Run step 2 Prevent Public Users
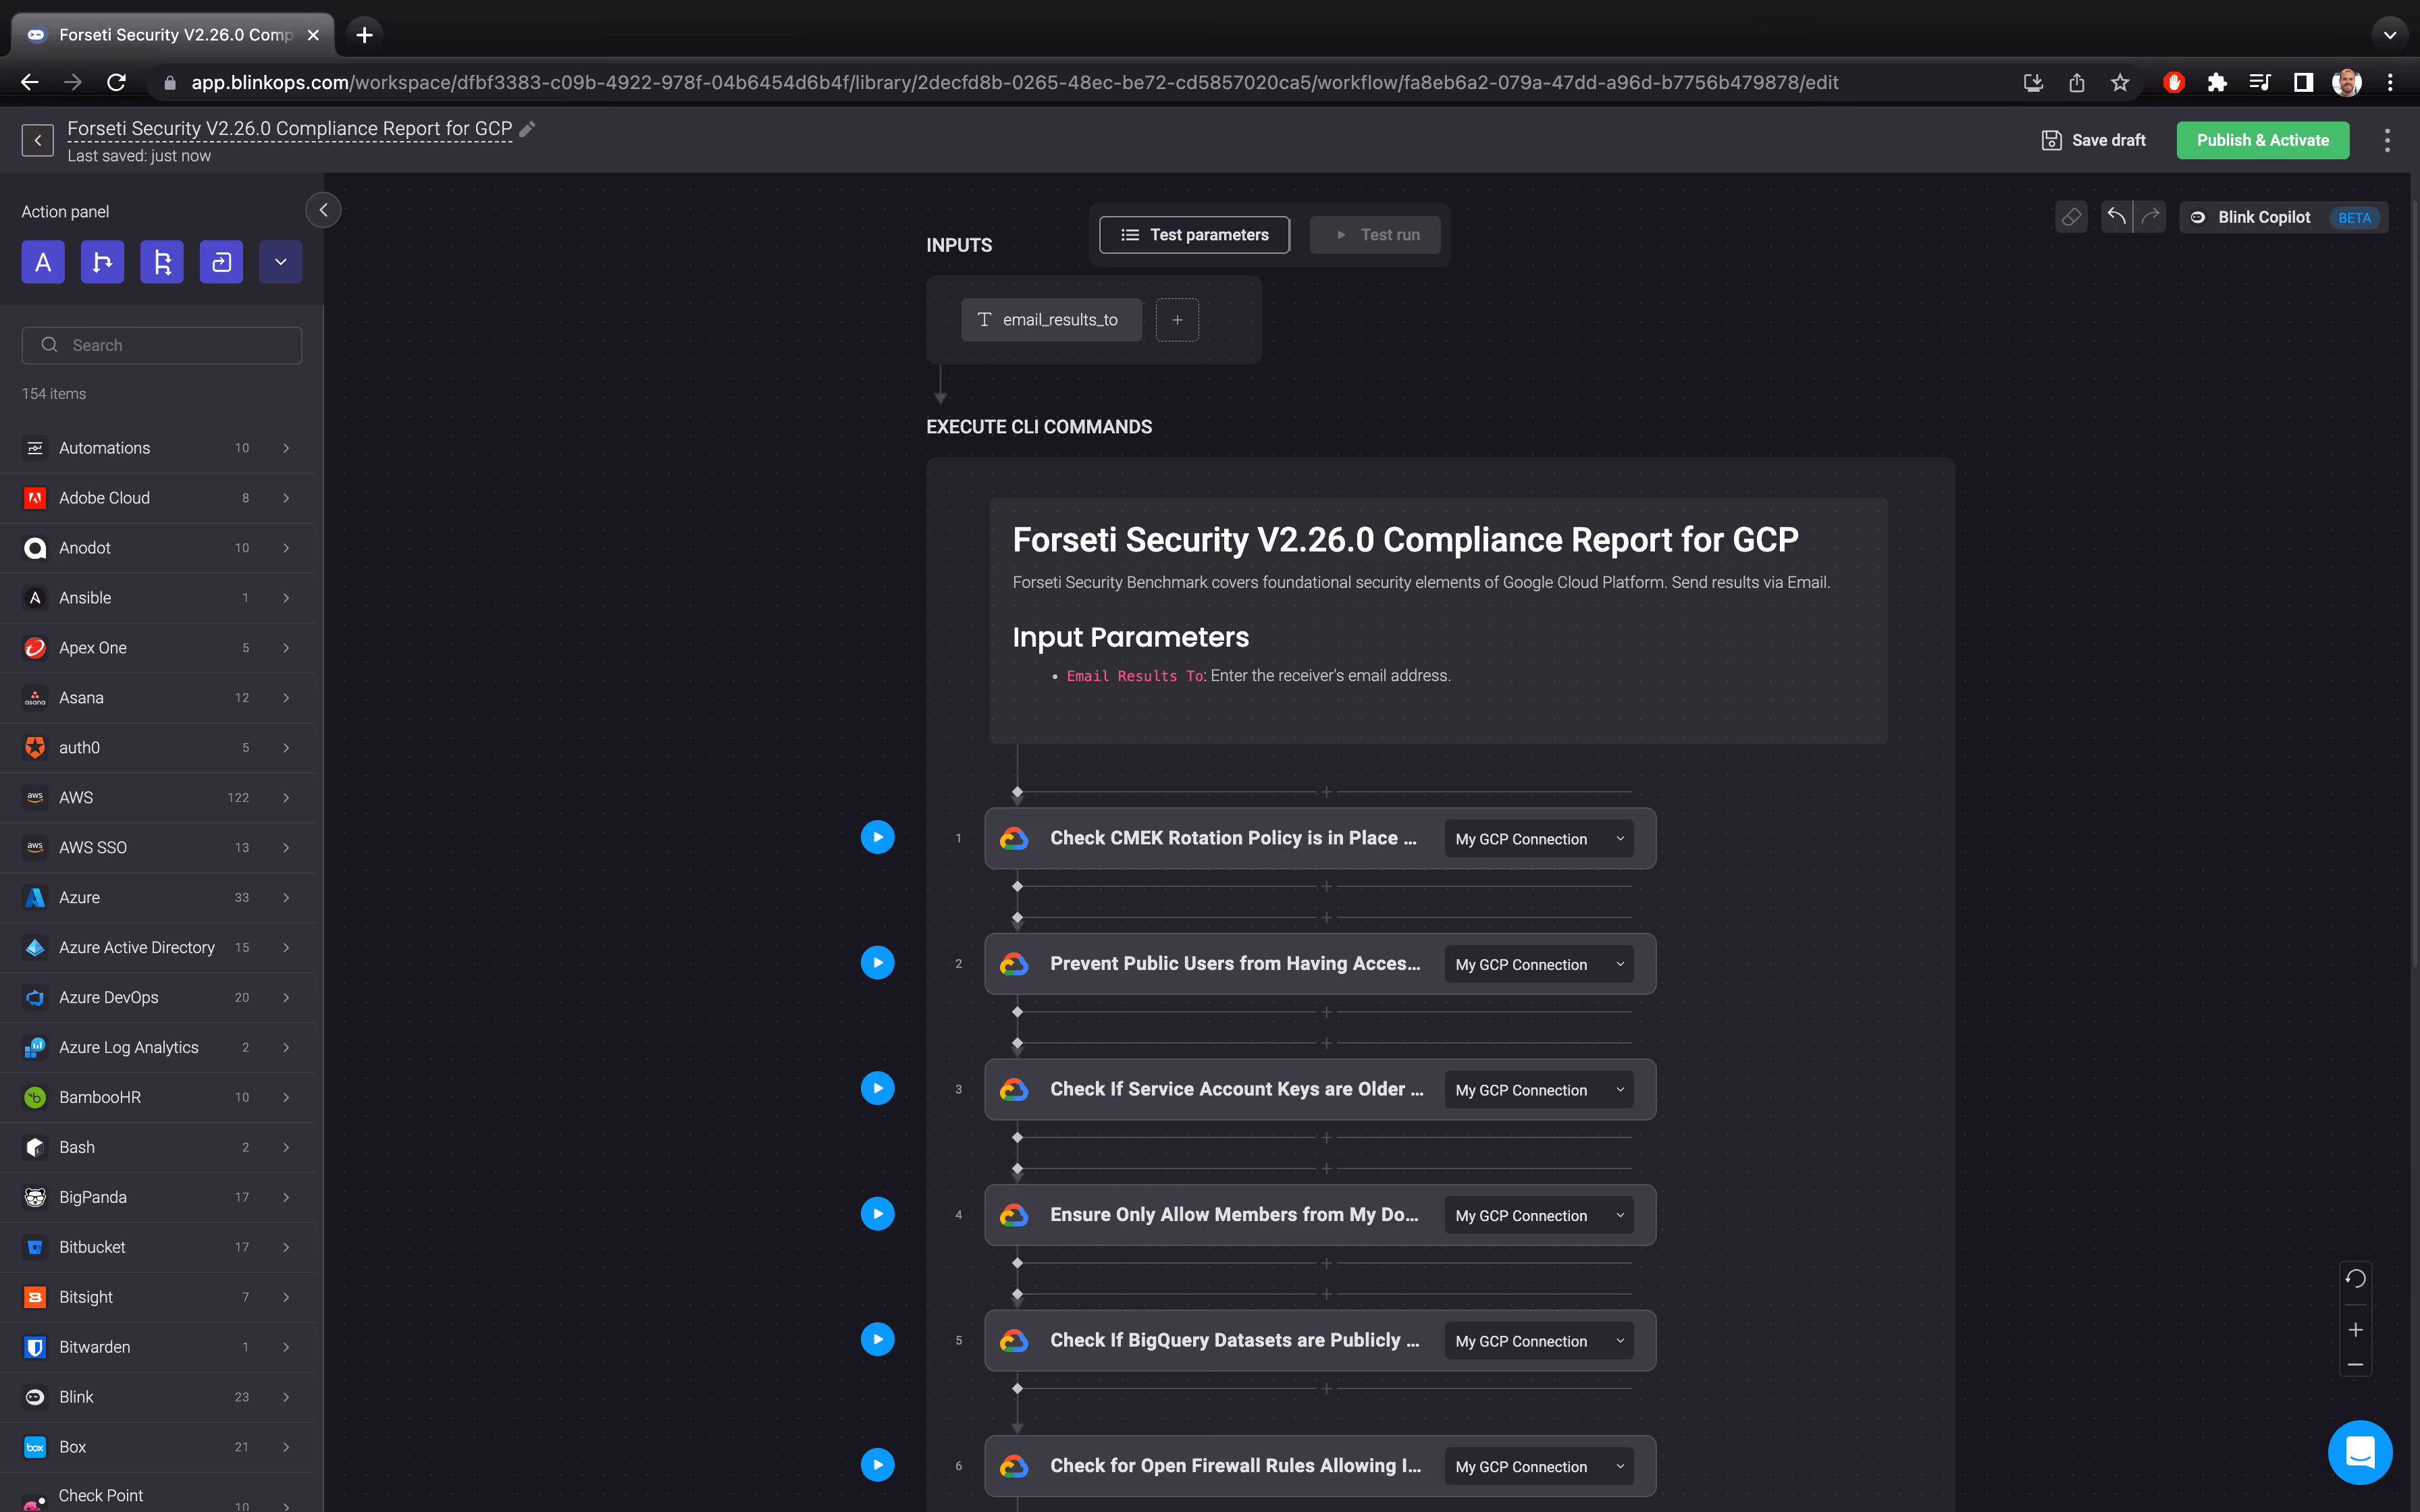 click(877, 963)
